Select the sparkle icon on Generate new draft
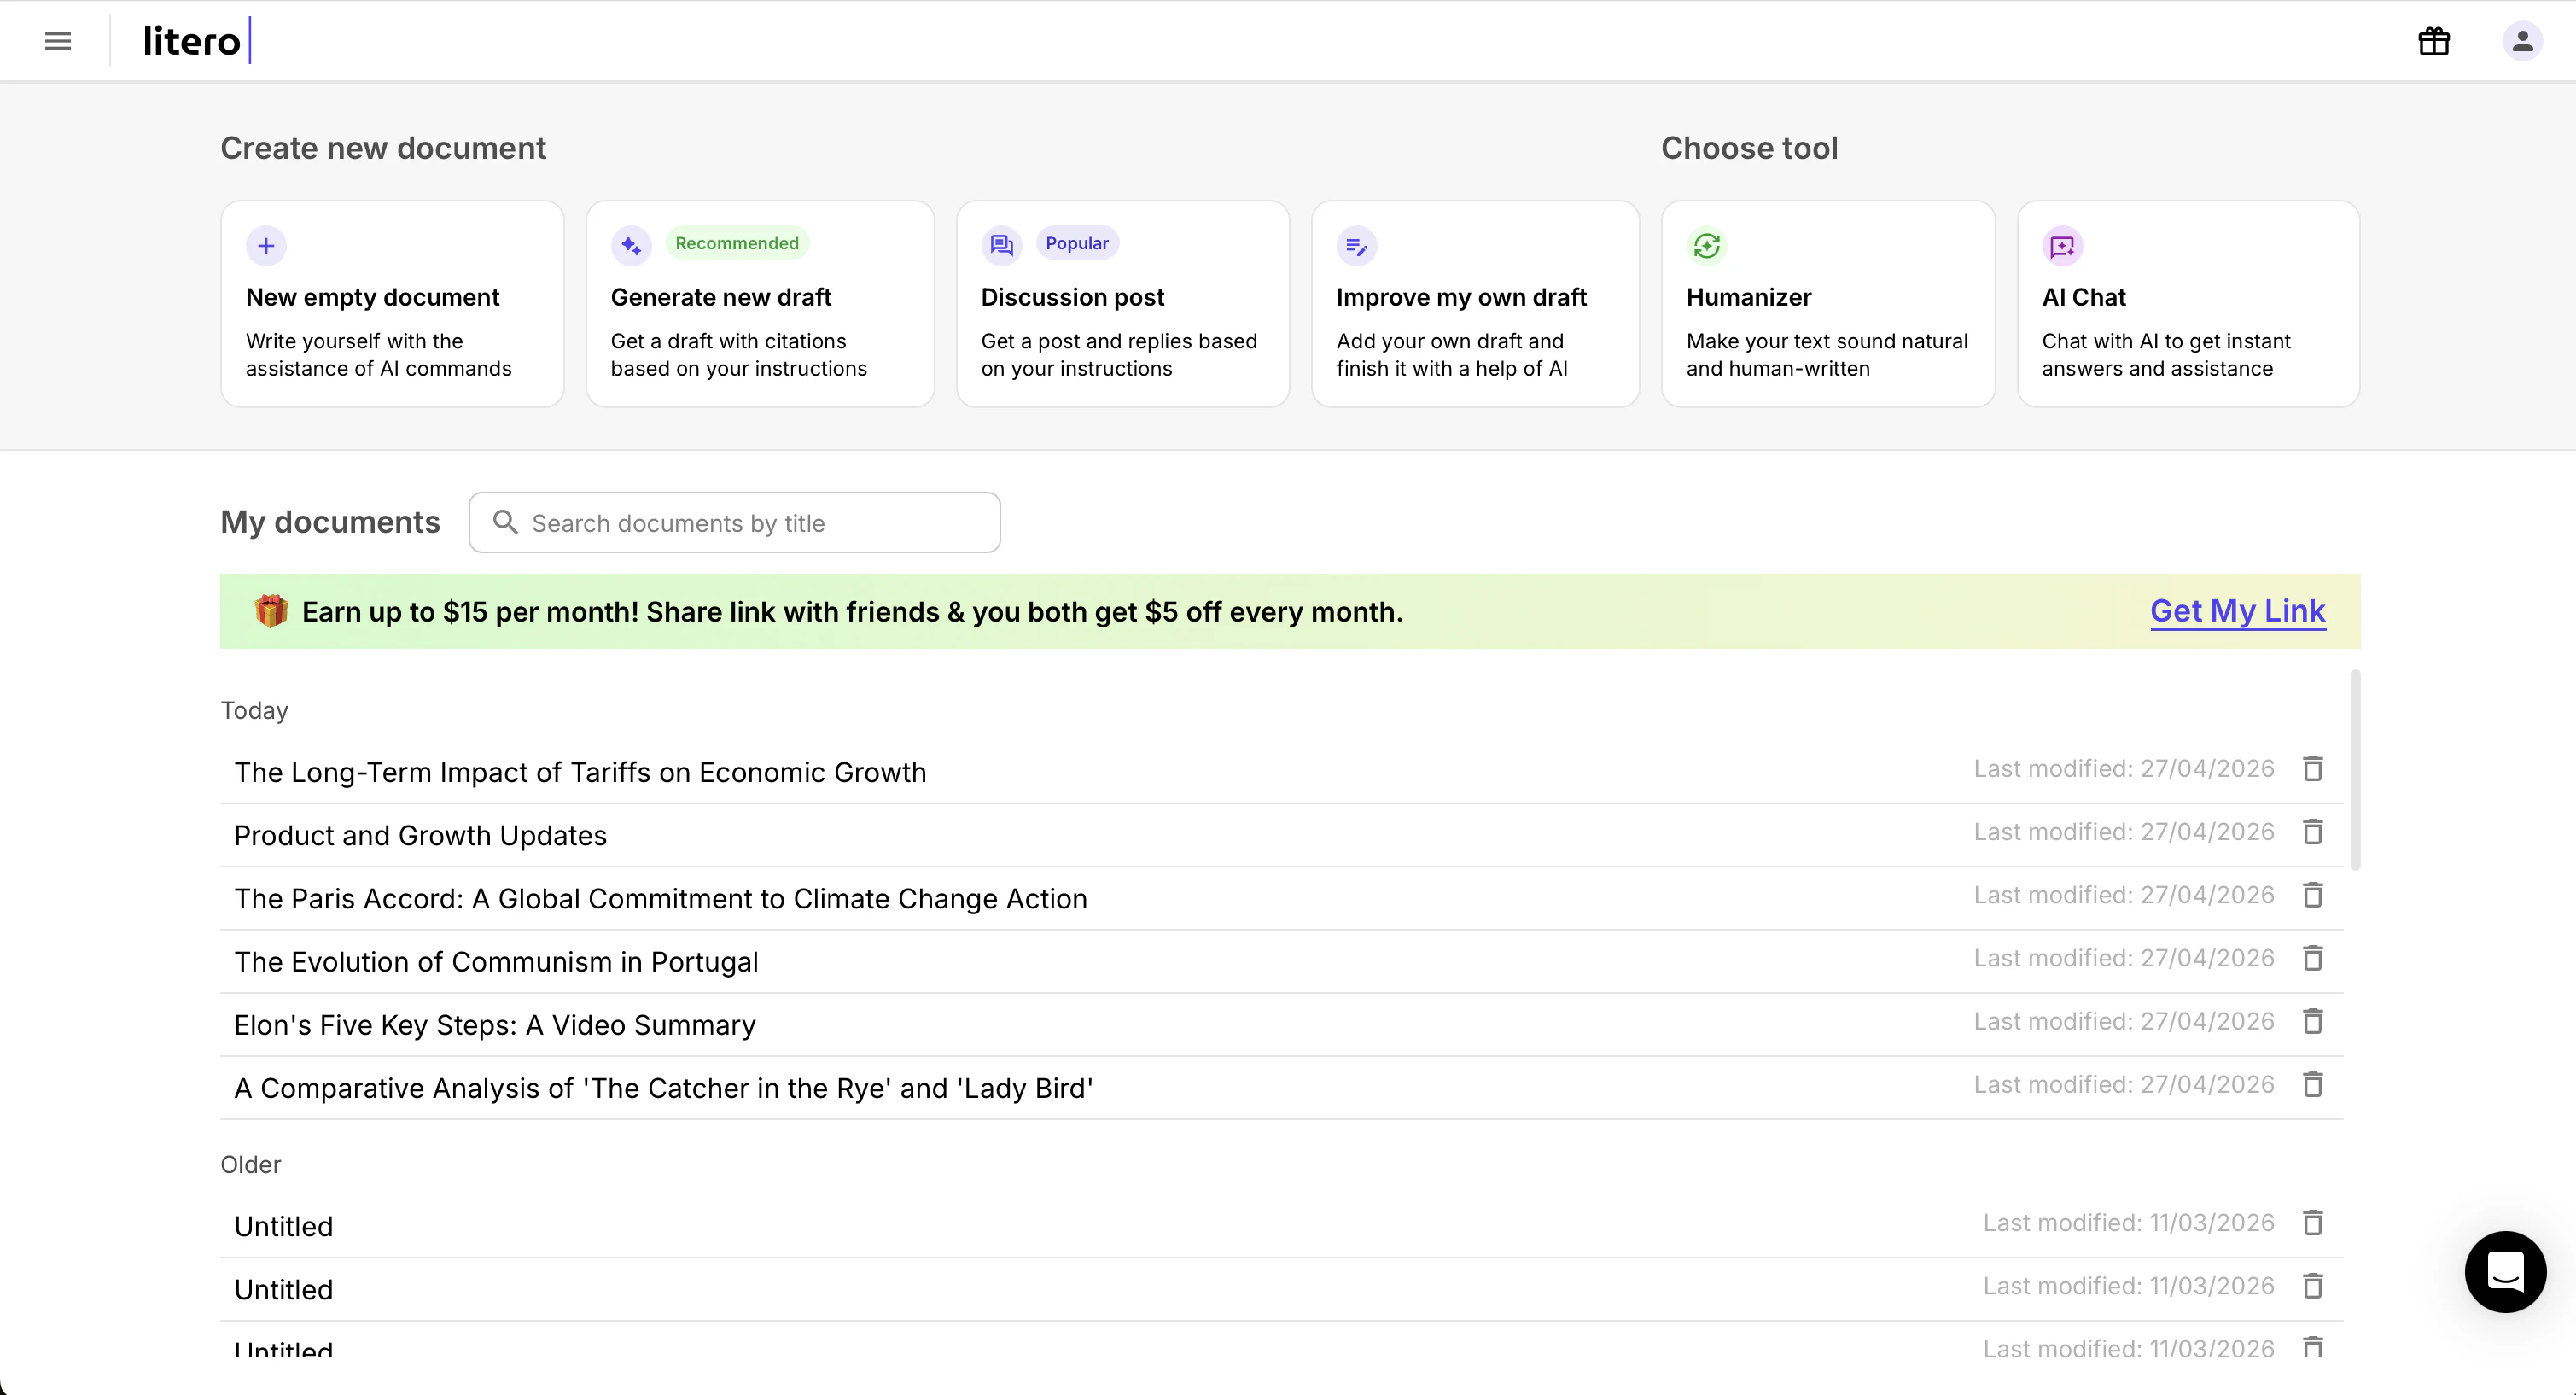 point(630,244)
